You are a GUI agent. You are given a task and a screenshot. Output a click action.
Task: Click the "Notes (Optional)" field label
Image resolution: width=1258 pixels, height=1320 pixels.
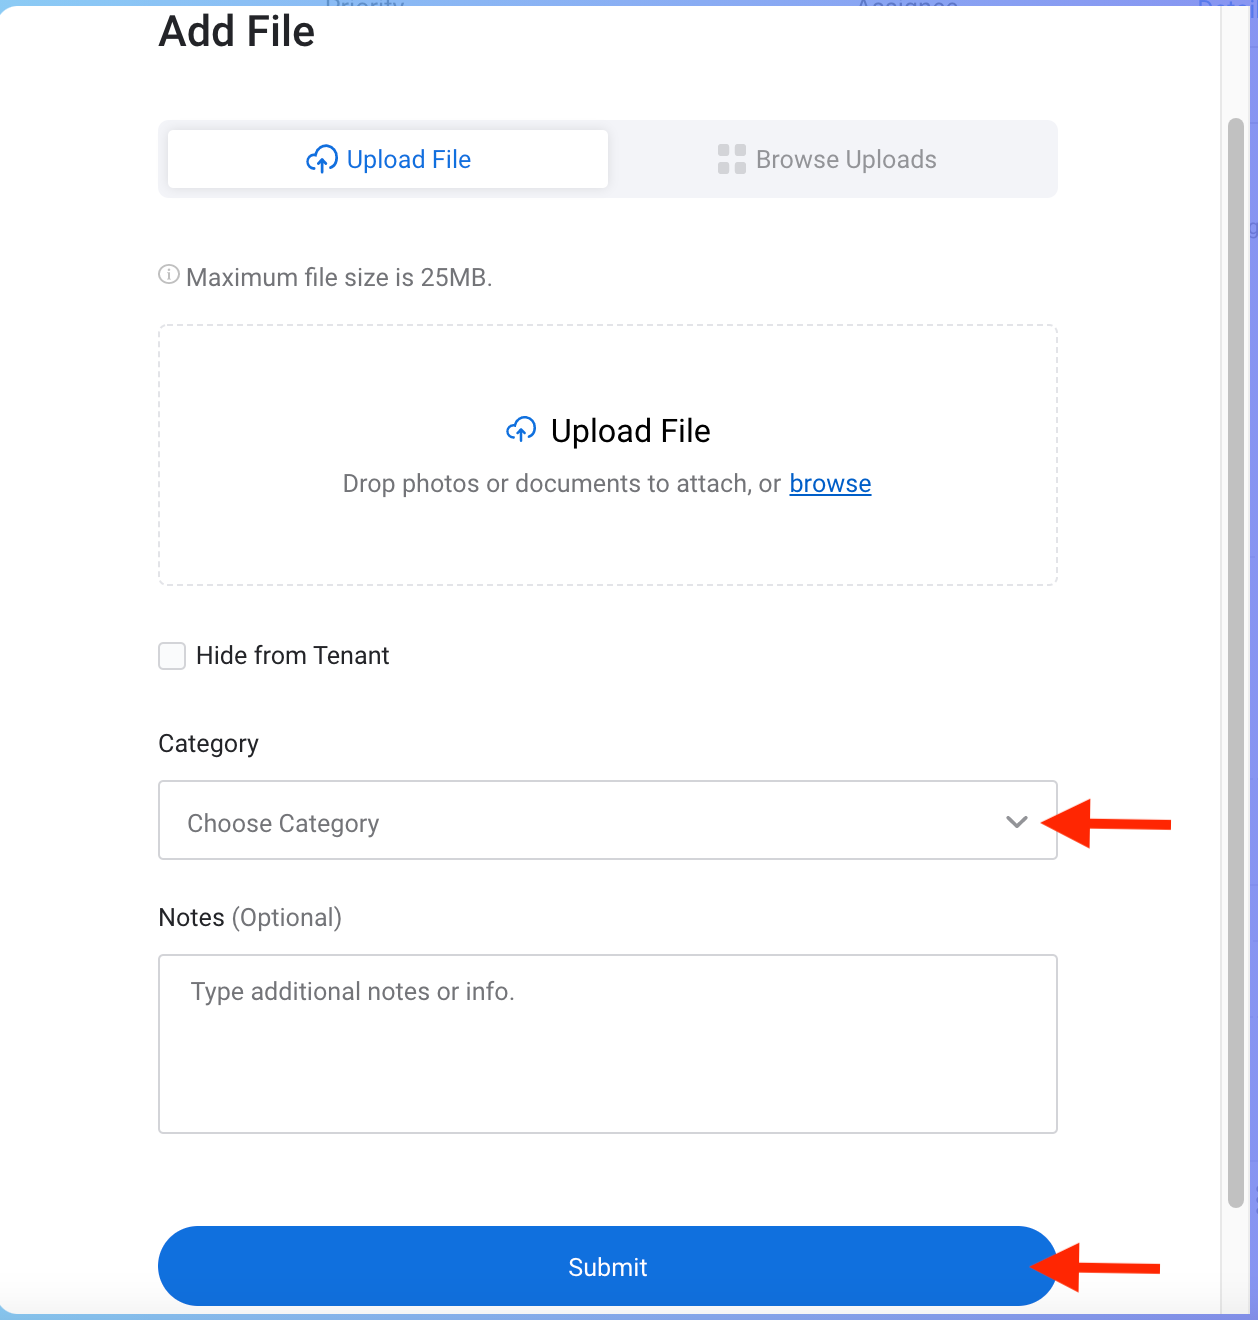click(250, 918)
